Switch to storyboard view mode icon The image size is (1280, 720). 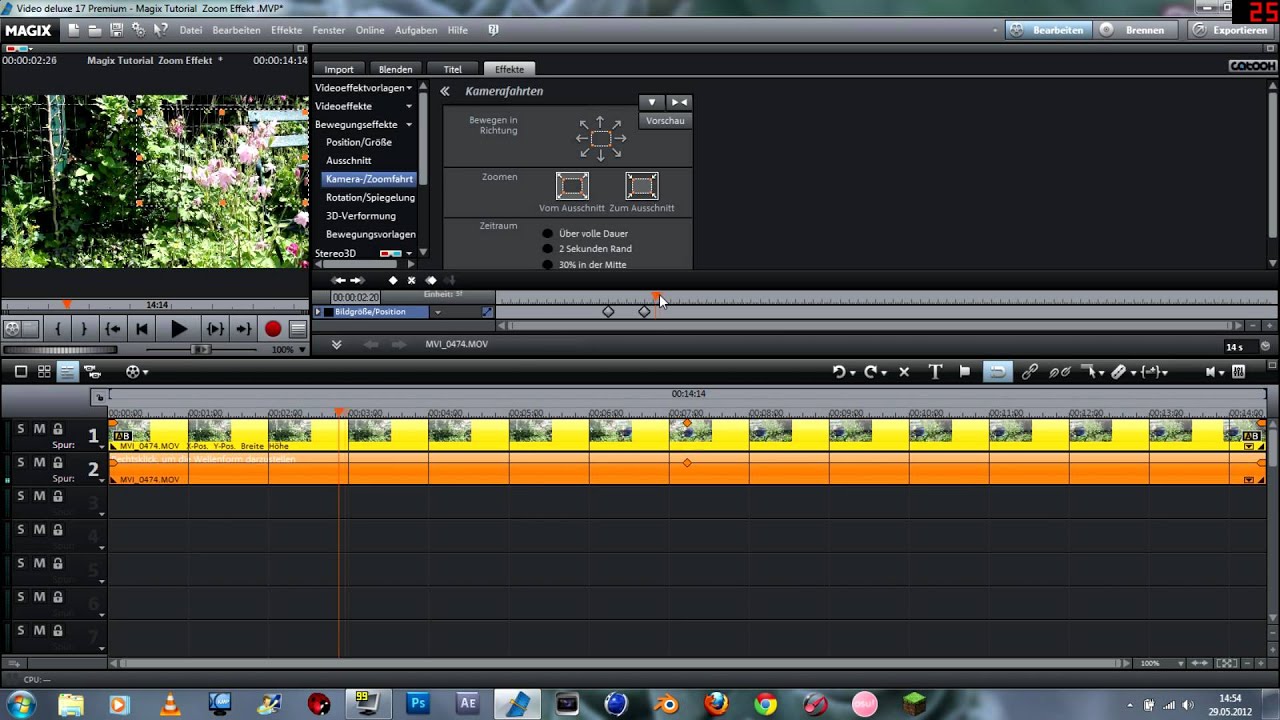point(21,372)
